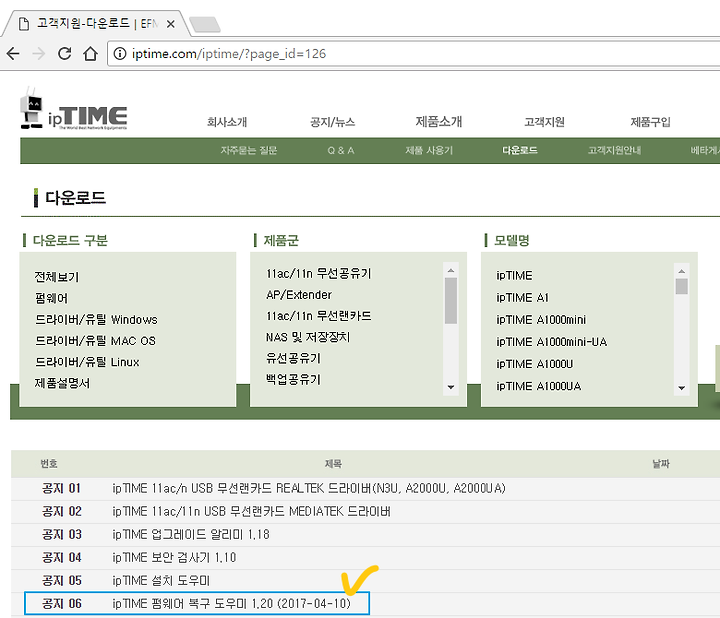Choose 유선공유기 product group
The image size is (720, 618).
point(293,358)
